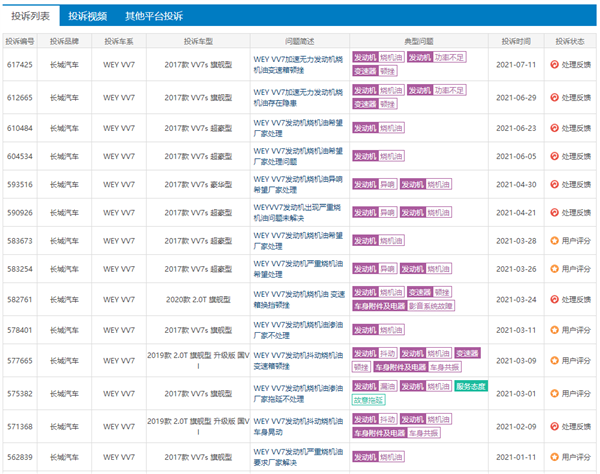The width and height of the screenshot is (600, 474).
Task: Click the status icon for complaint 610484
Action: pyautogui.click(x=554, y=128)
